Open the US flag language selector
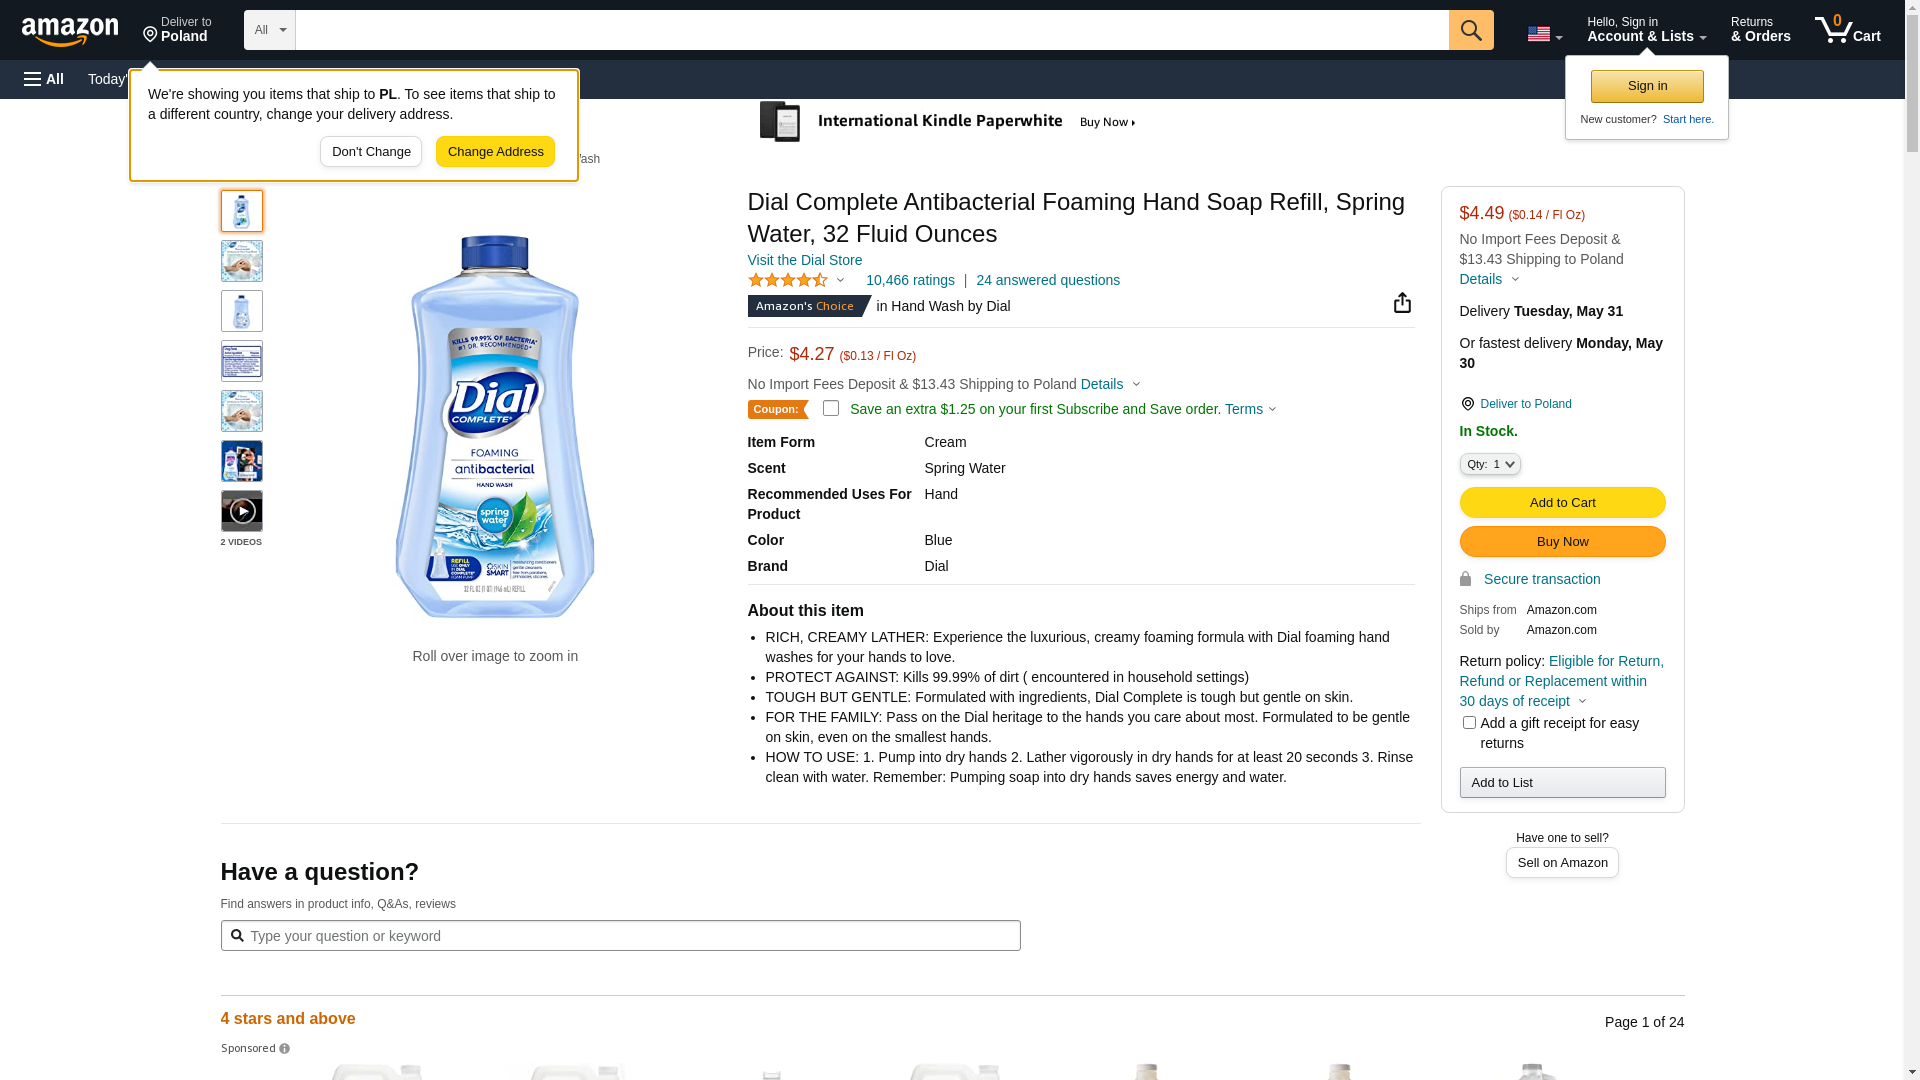 [1544, 34]
